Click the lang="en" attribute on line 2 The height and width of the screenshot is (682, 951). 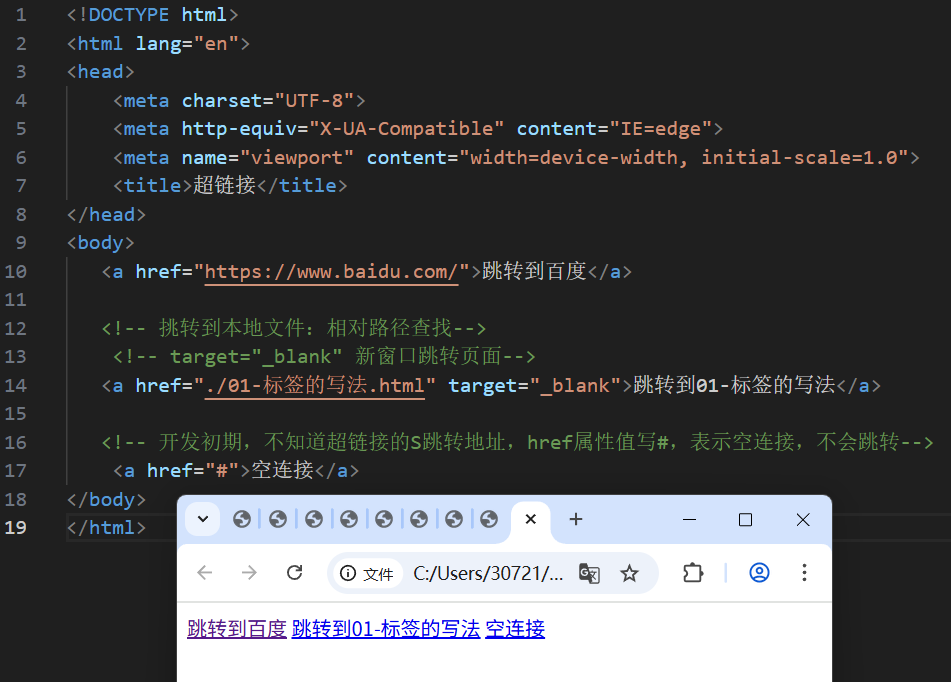point(187,44)
